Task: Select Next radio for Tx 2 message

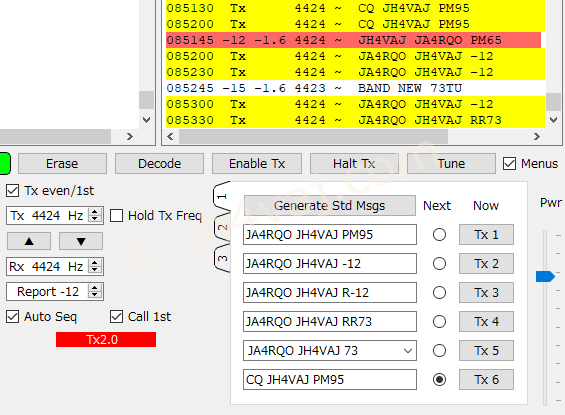Action: tap(439, 264)
